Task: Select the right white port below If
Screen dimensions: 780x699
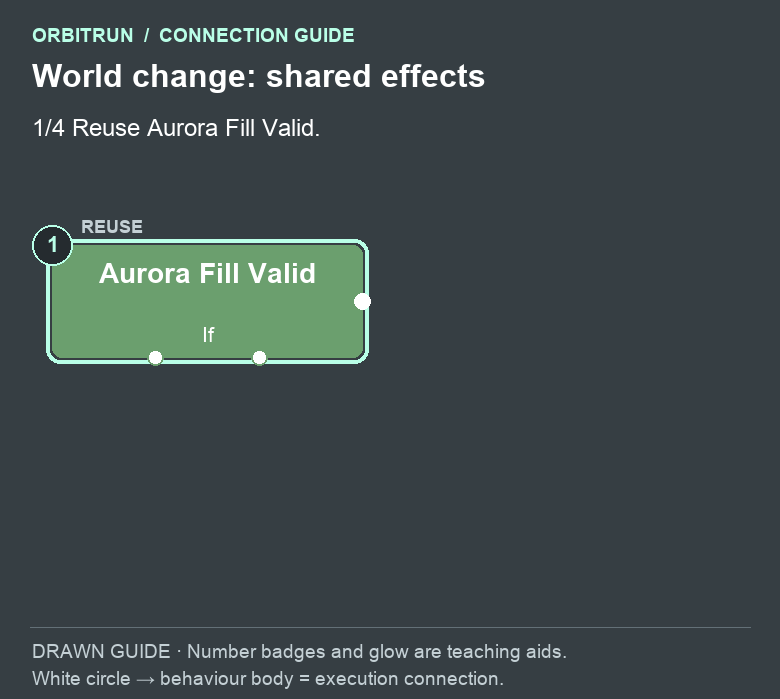Action: click(x=259, y=358)
